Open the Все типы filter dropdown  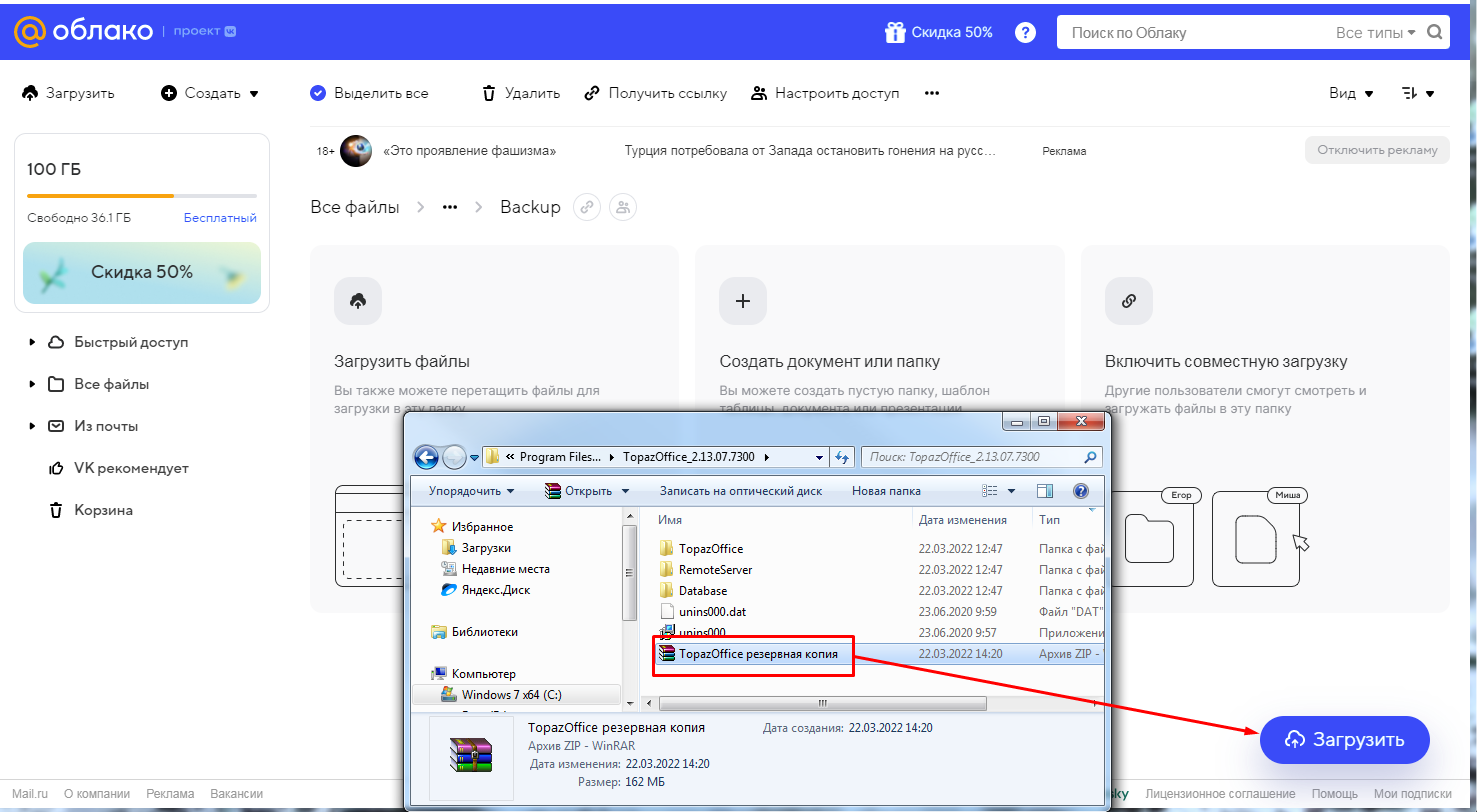[1375, 32]
